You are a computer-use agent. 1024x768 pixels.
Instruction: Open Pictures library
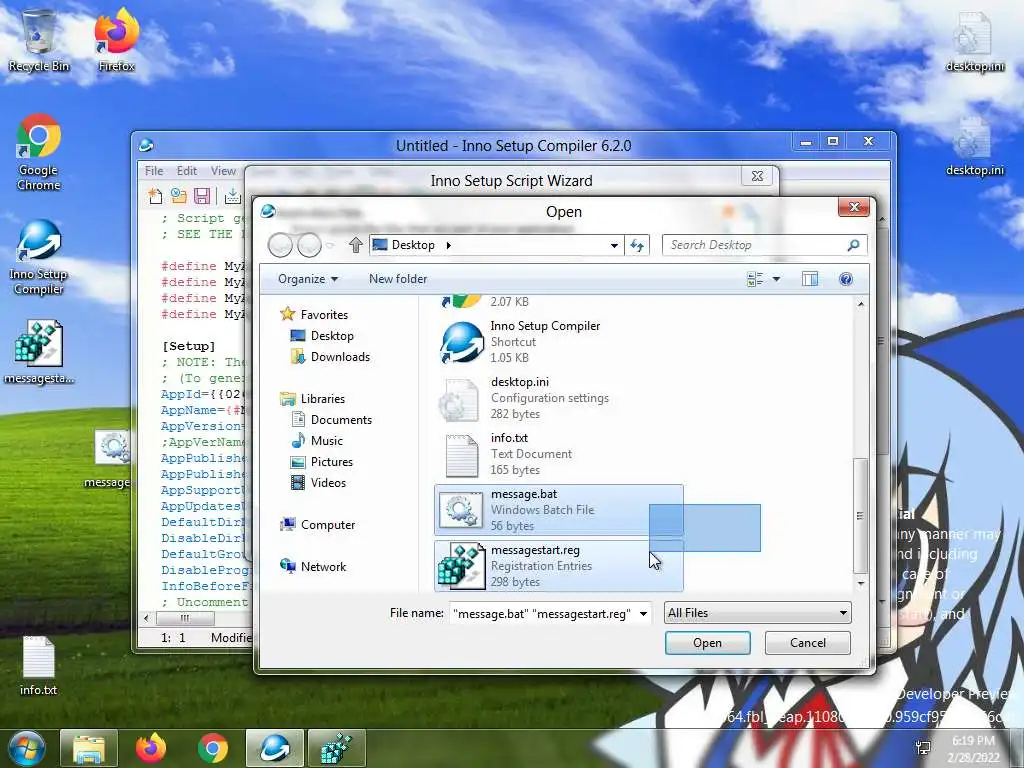pyautogui.click(x=322, y=462)
